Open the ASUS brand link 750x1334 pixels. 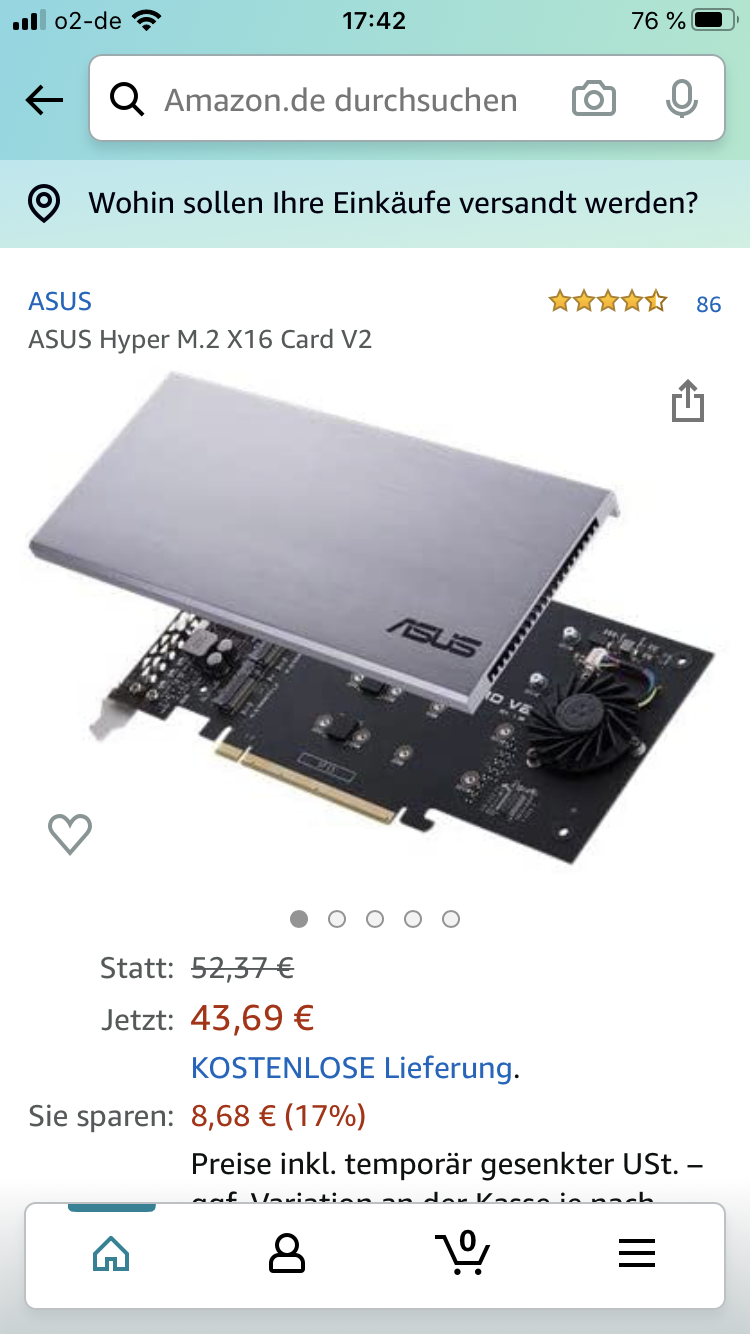coord(60,302)
